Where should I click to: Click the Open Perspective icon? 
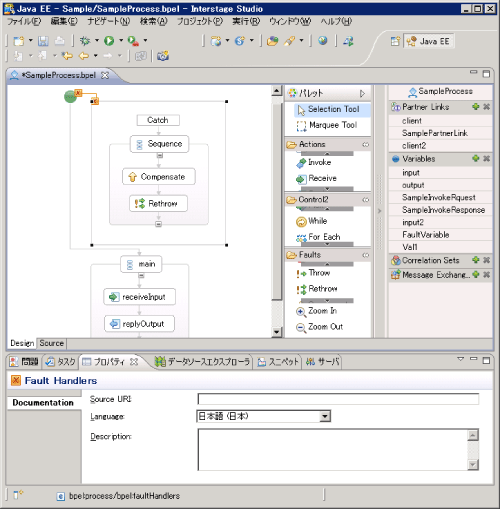point(395,41)
